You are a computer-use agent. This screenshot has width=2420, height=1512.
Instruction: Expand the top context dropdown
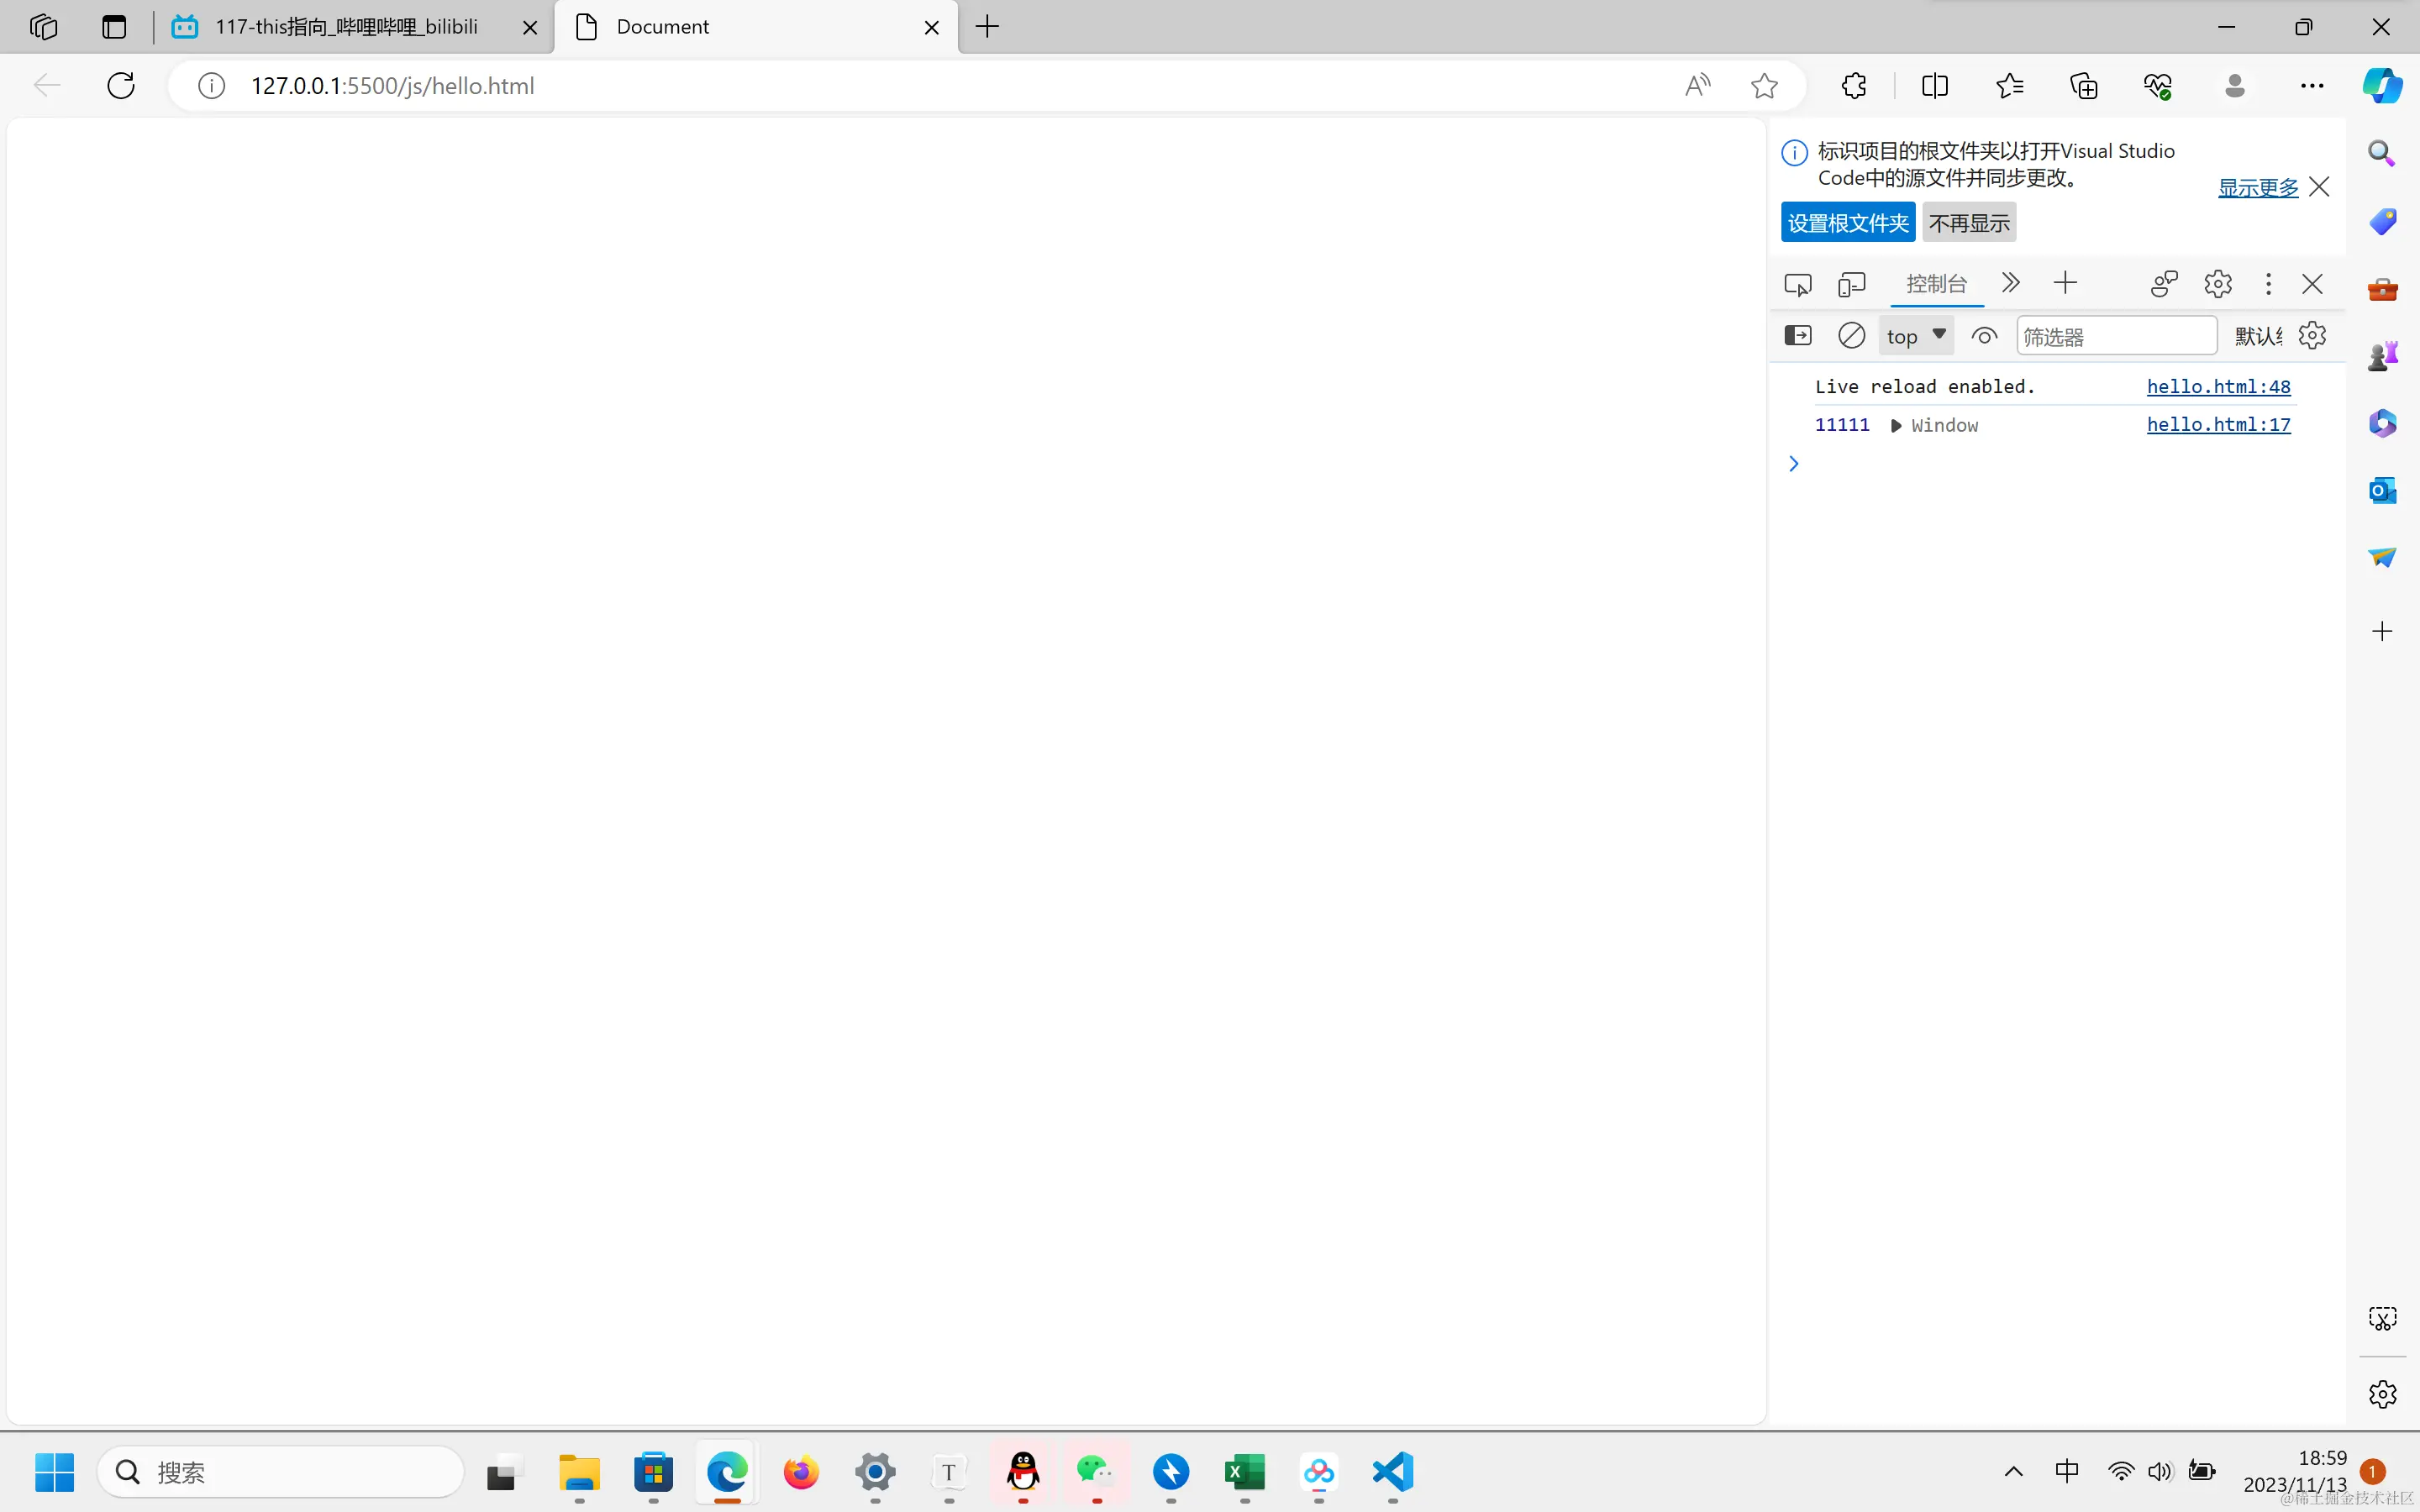1915,336
